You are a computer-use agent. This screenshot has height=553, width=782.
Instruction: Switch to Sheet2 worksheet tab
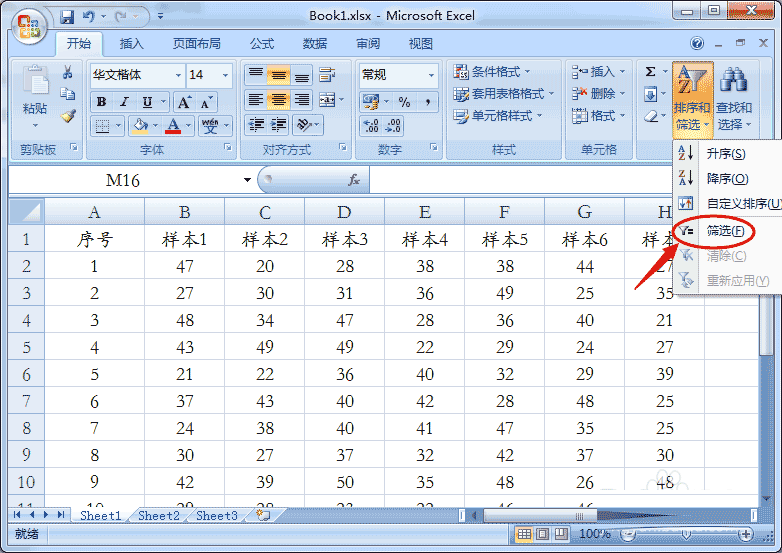(159, 516)
